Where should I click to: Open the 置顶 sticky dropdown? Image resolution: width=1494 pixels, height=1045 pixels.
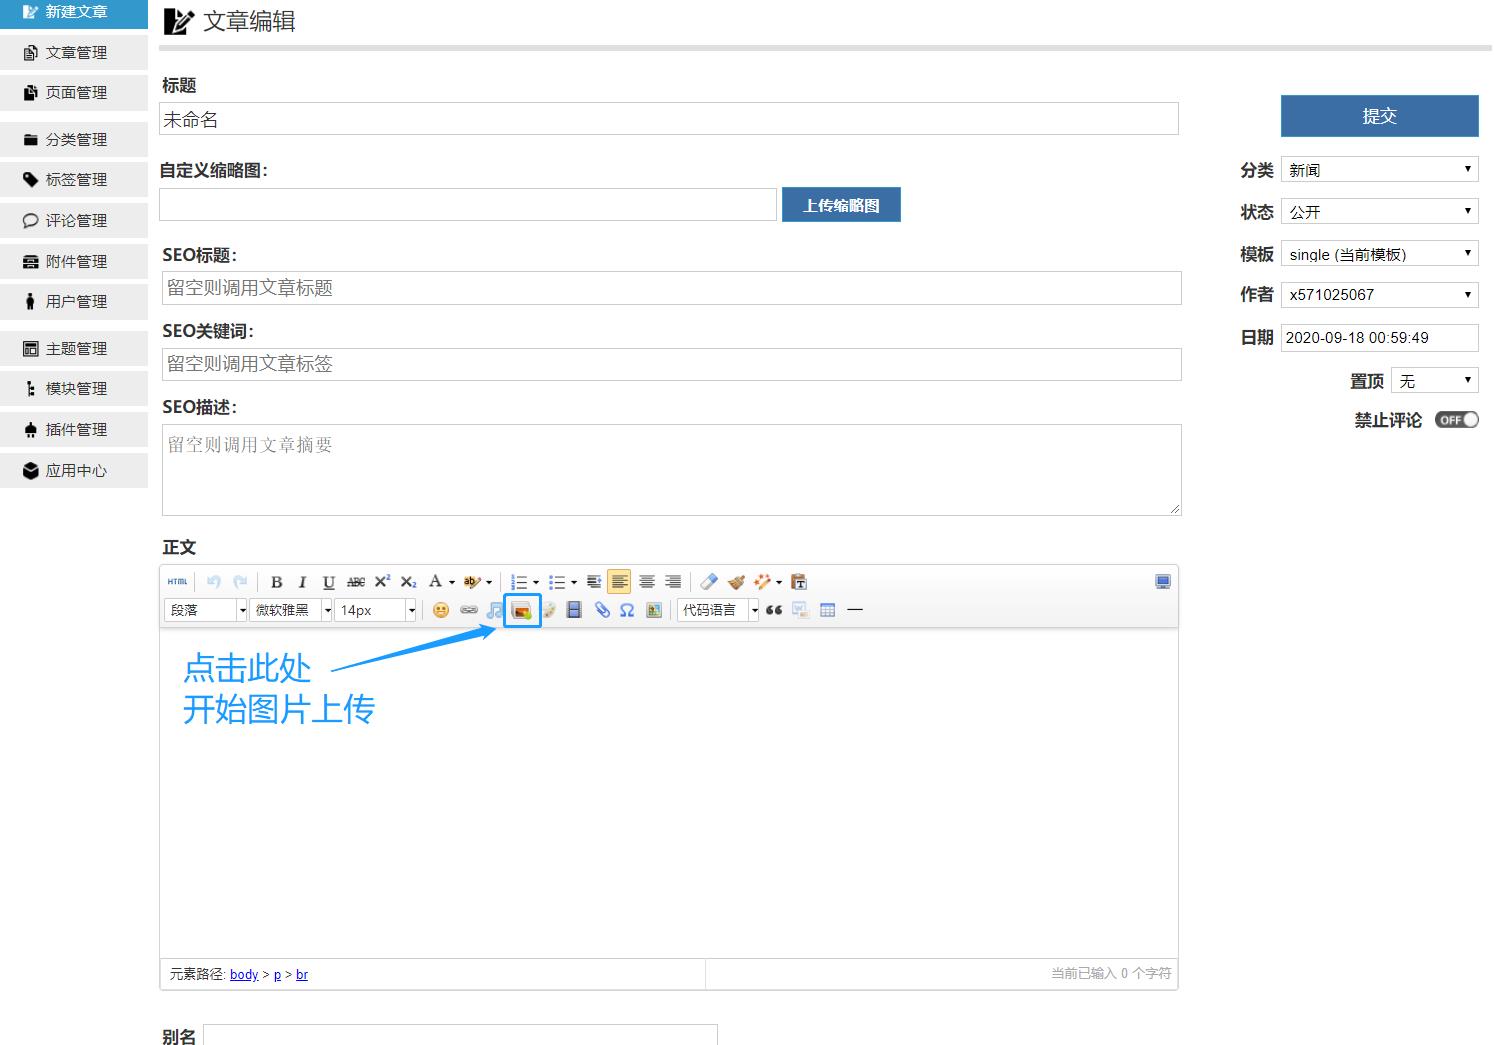click(x=1435, y=381)
